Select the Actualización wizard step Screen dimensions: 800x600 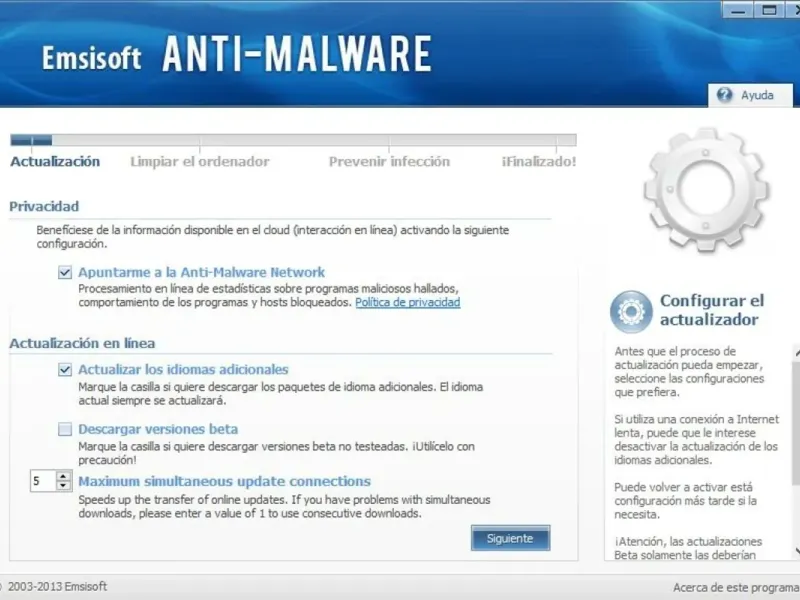55,162
